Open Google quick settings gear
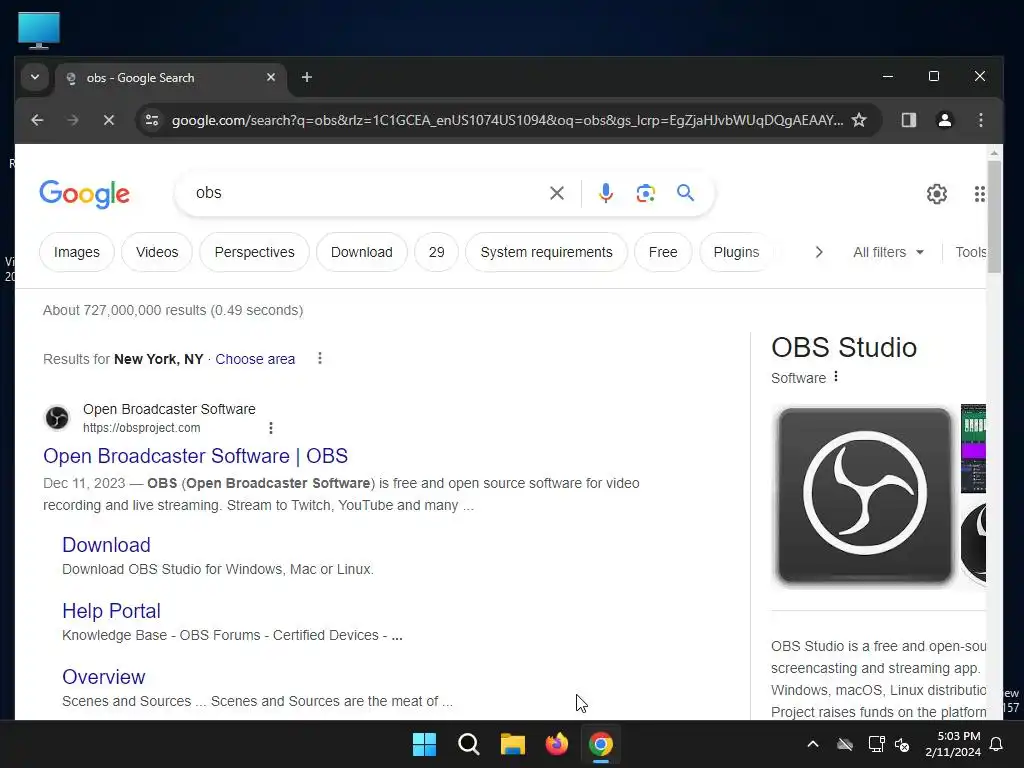This screenshot has height=768, width=1024. (x=936, y=194)
